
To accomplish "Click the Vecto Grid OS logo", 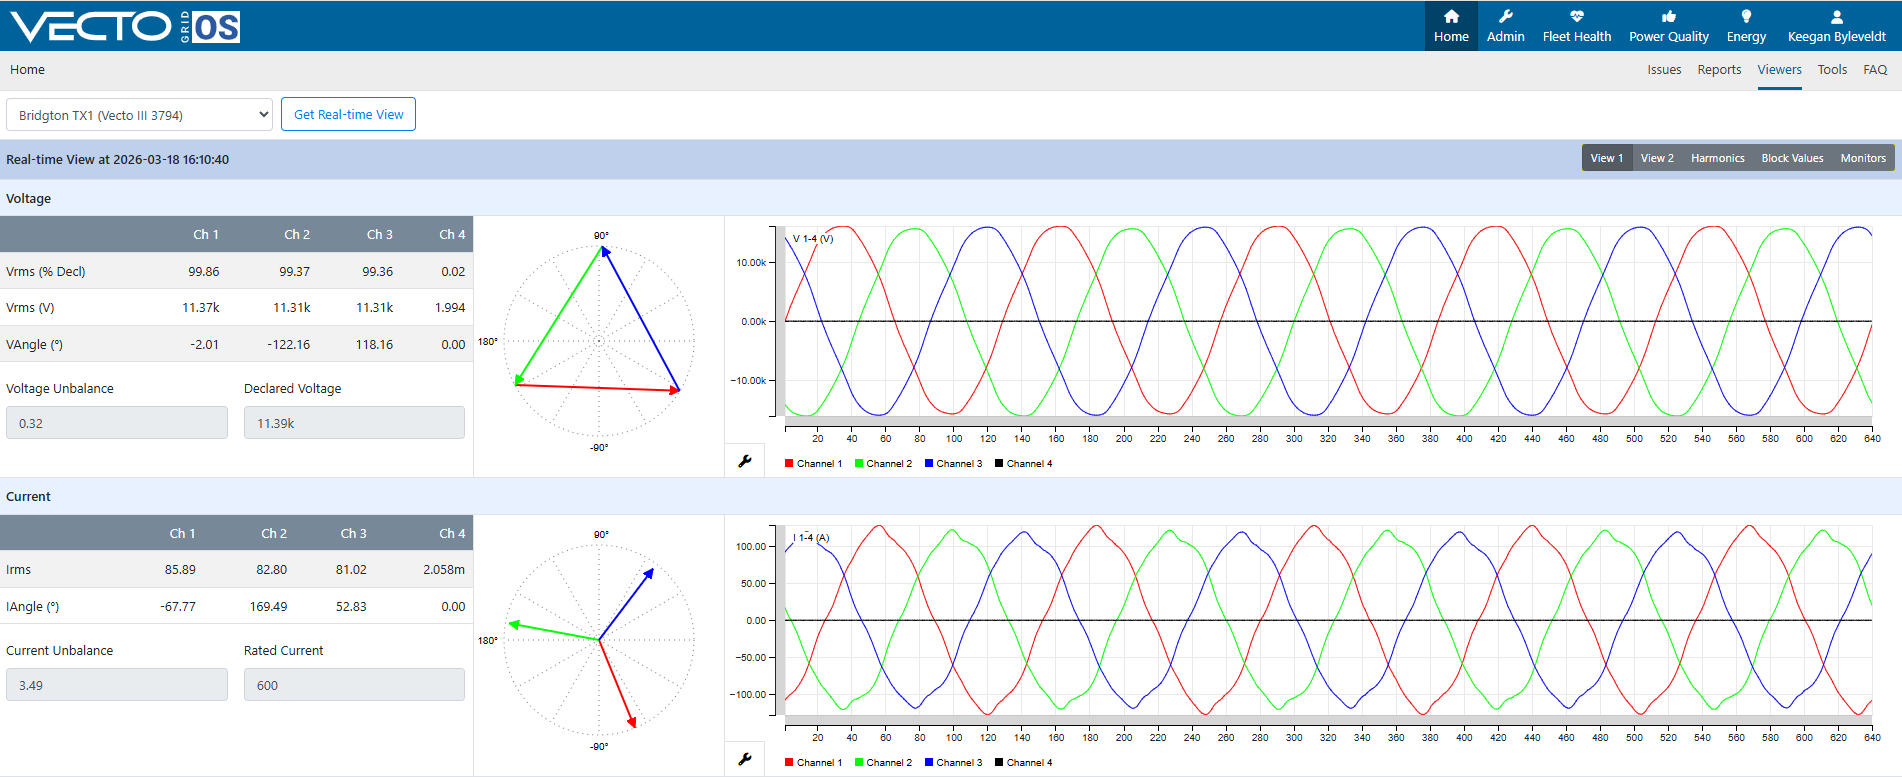I will 125,26.
